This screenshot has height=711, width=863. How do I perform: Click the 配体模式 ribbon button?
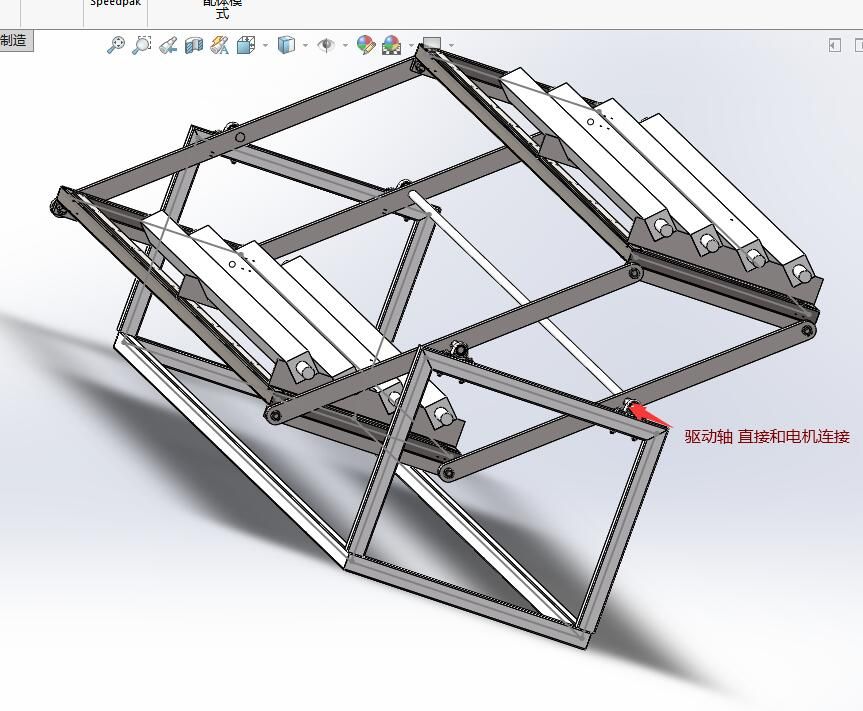click(x=222, y=8)
